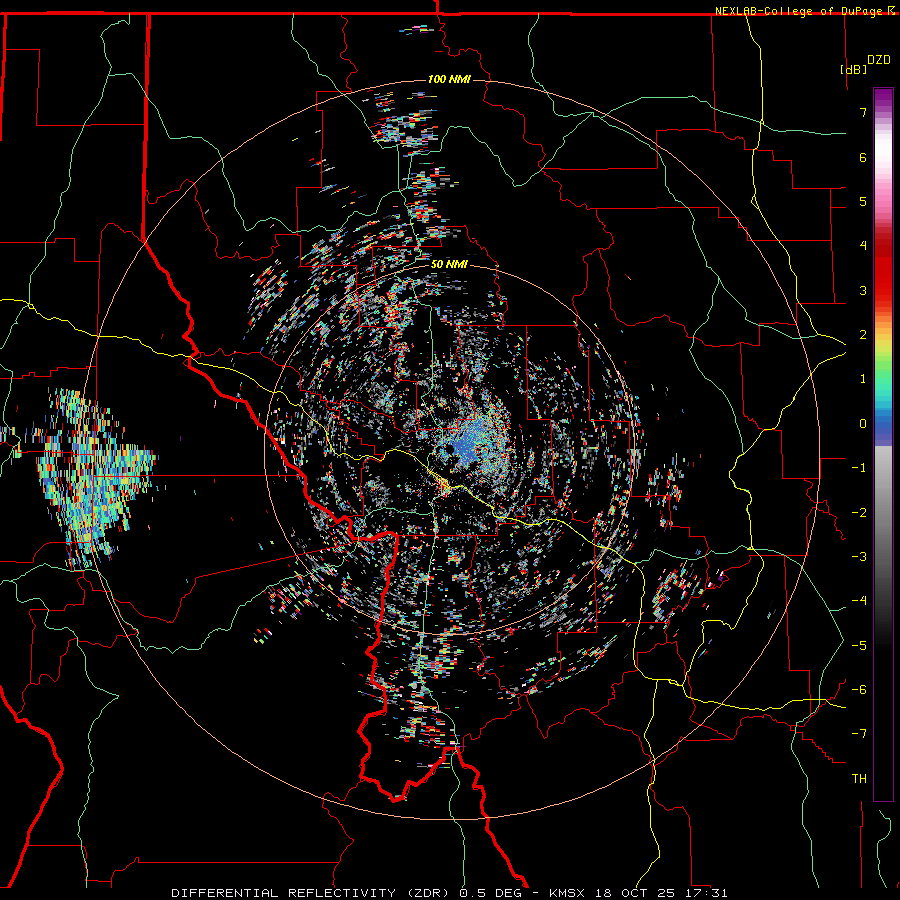Select the -6 dB scale label
Viewport: 900px width, 900px height.
click(859, 690)
